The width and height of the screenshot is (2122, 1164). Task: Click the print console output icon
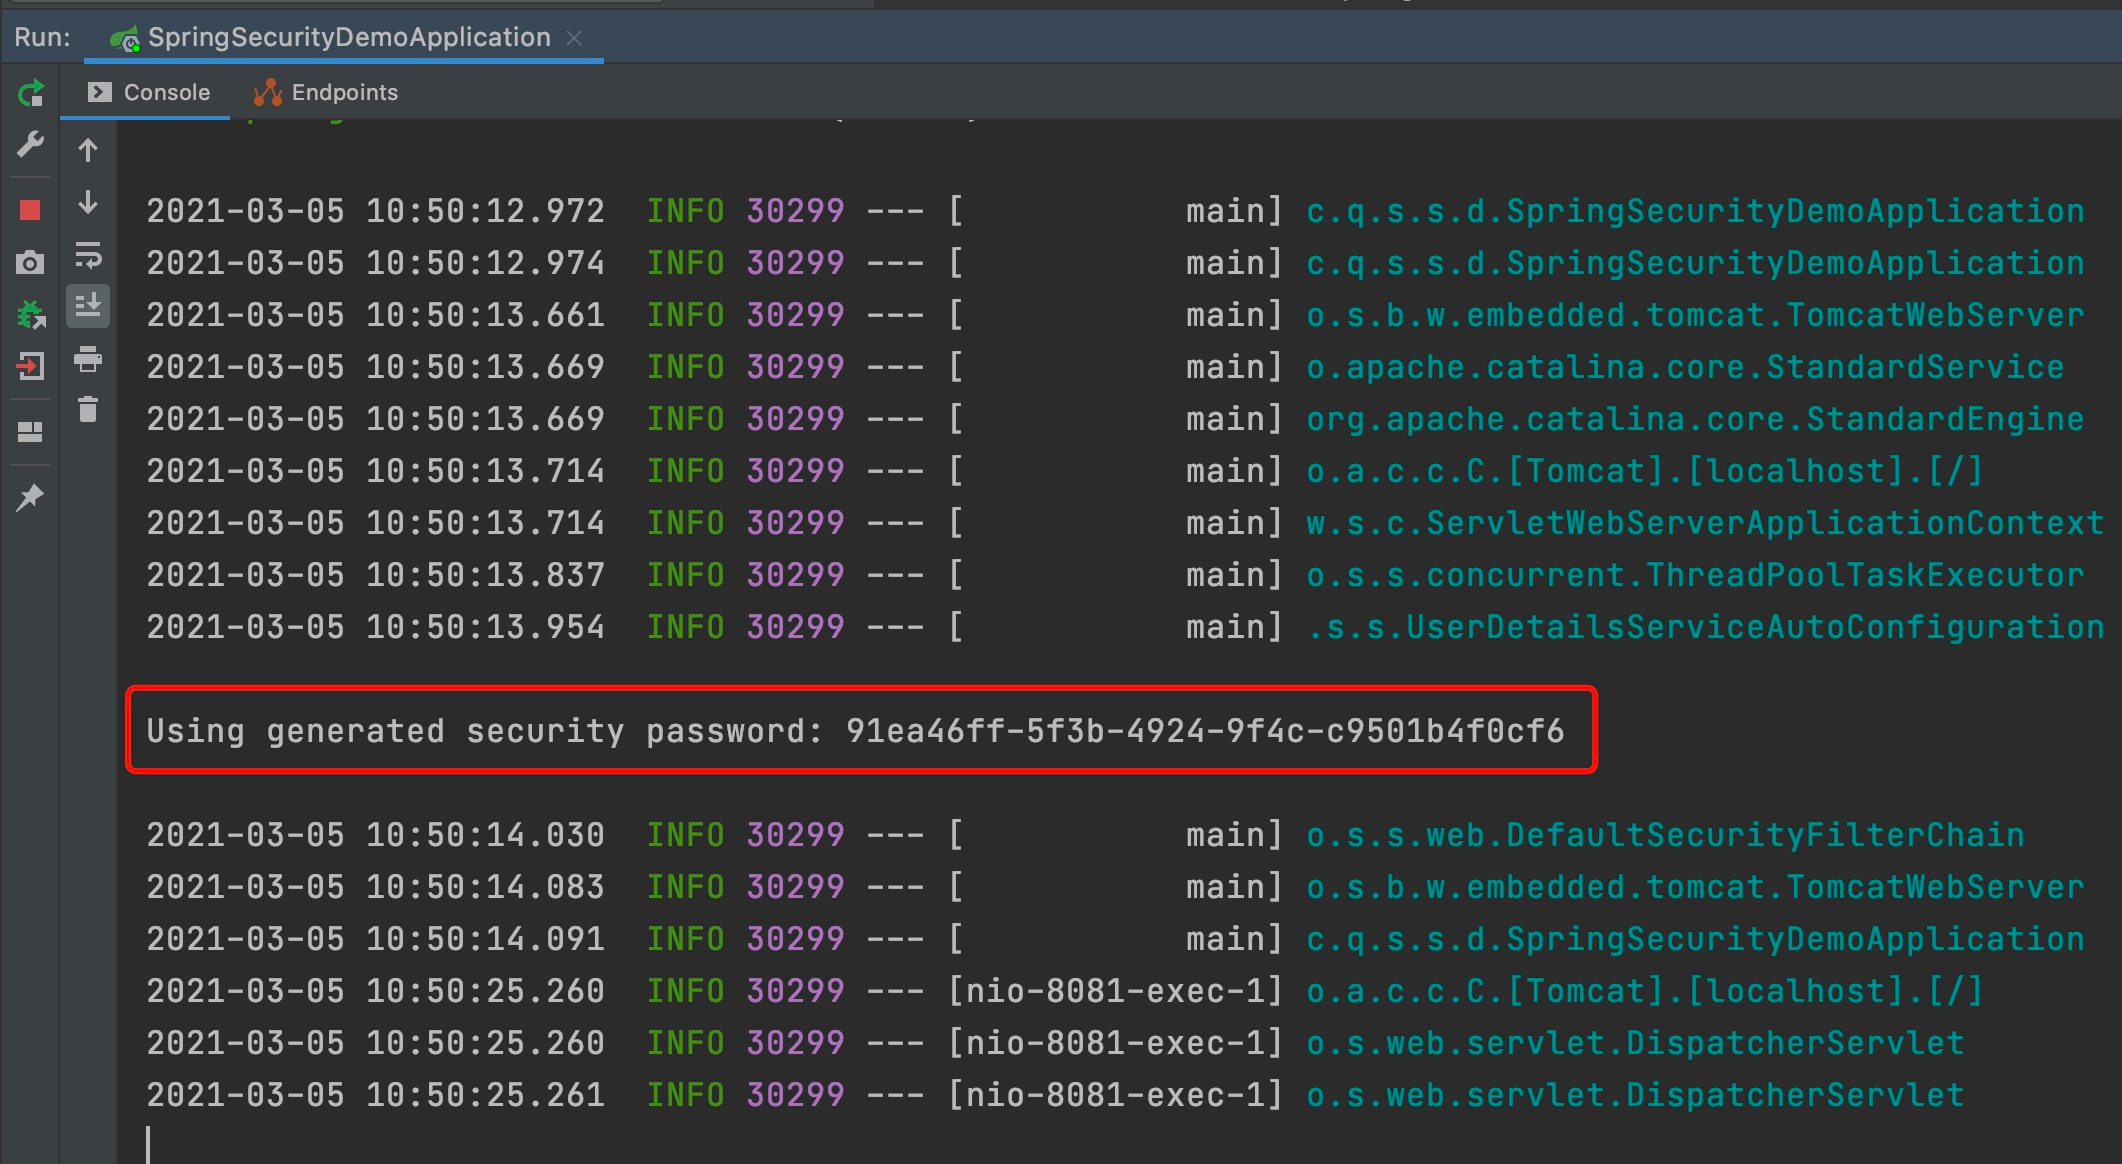tap(88, 359)
